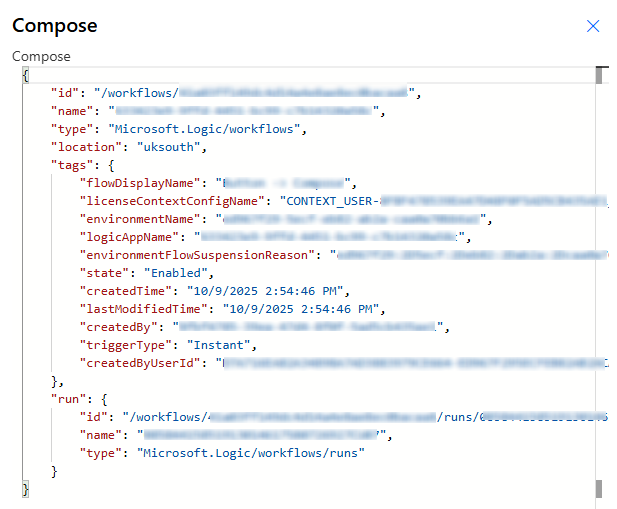Click the "Microsoft.Logic/workflows/runs" value

250,453
